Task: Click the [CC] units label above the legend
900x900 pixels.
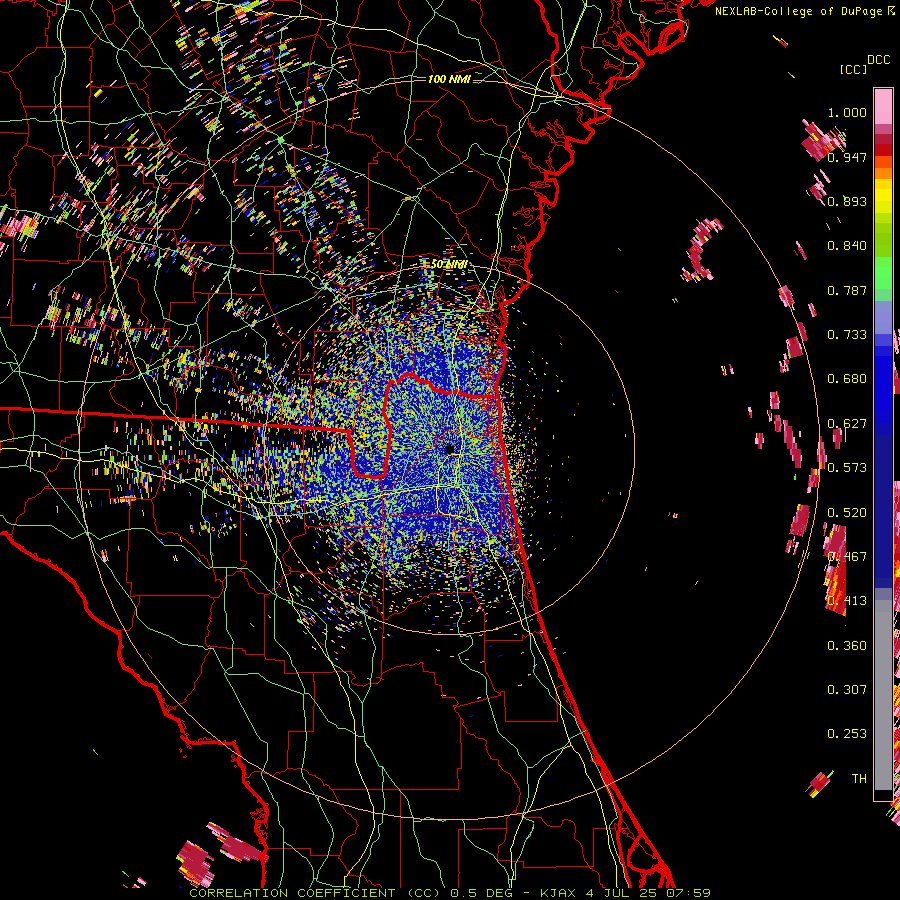Action: click(x=854, y=69)
